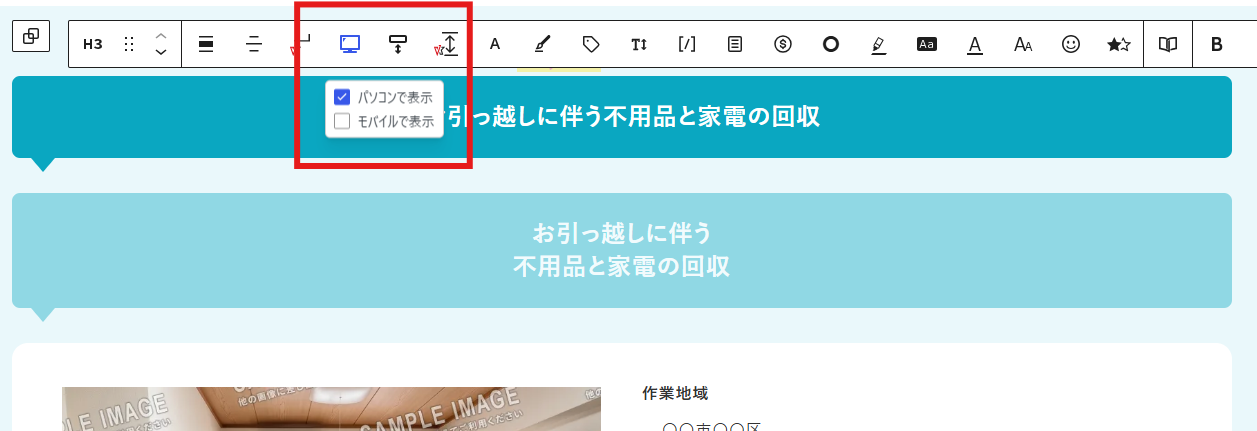Screen dimensions: 1257x431
Task: Click the H3 heading level button
Action: (93, 44)
